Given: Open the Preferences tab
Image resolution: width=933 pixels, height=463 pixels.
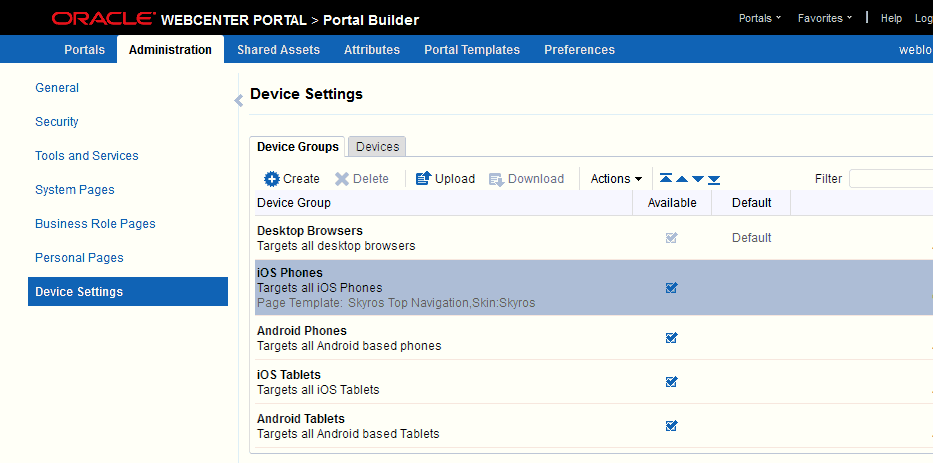Looking at the screenshot, I should click(580, 50).
